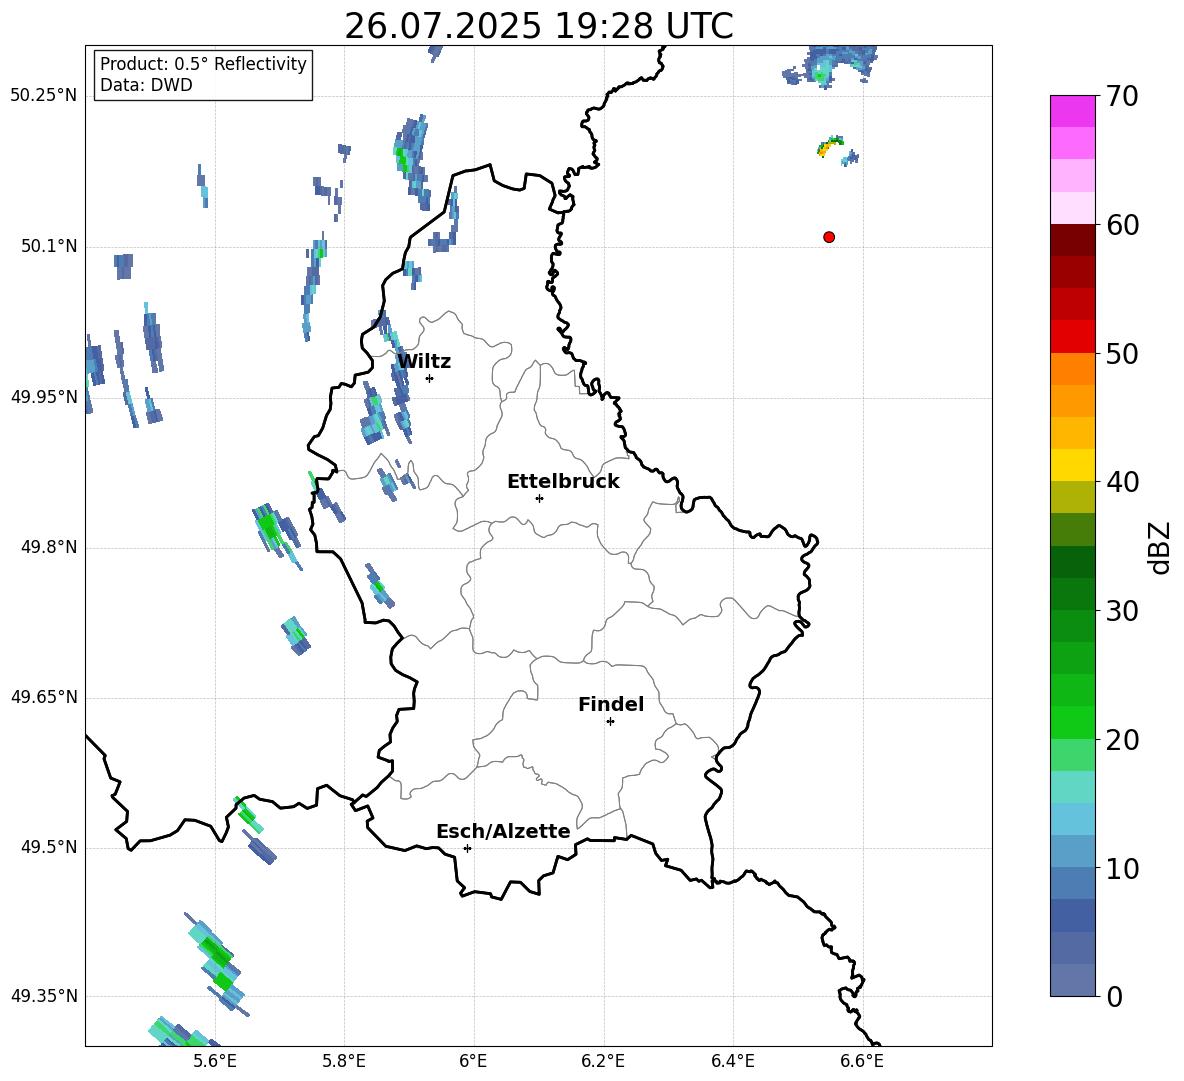Click the 60 tick label on colorbar
The height and width of the screenshot is (1081, 1184).
tap(1122, 225)
